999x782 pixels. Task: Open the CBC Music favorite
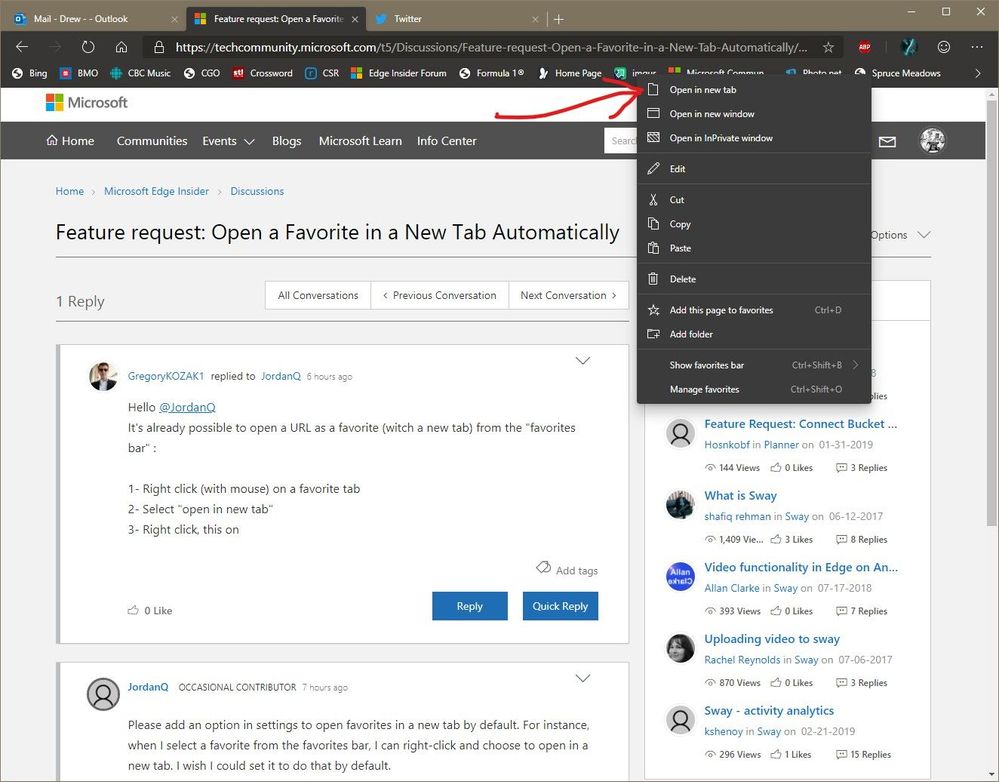tap(140, 73)
